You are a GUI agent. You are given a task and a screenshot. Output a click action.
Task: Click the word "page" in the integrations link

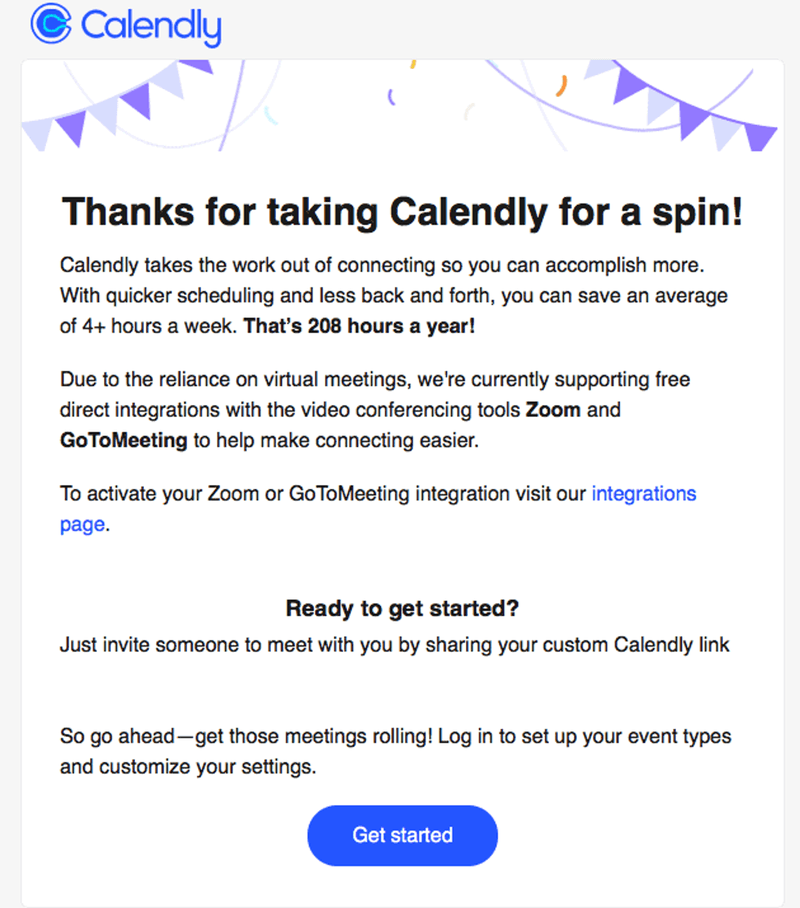pyautogui.click(x=82, y=524)
